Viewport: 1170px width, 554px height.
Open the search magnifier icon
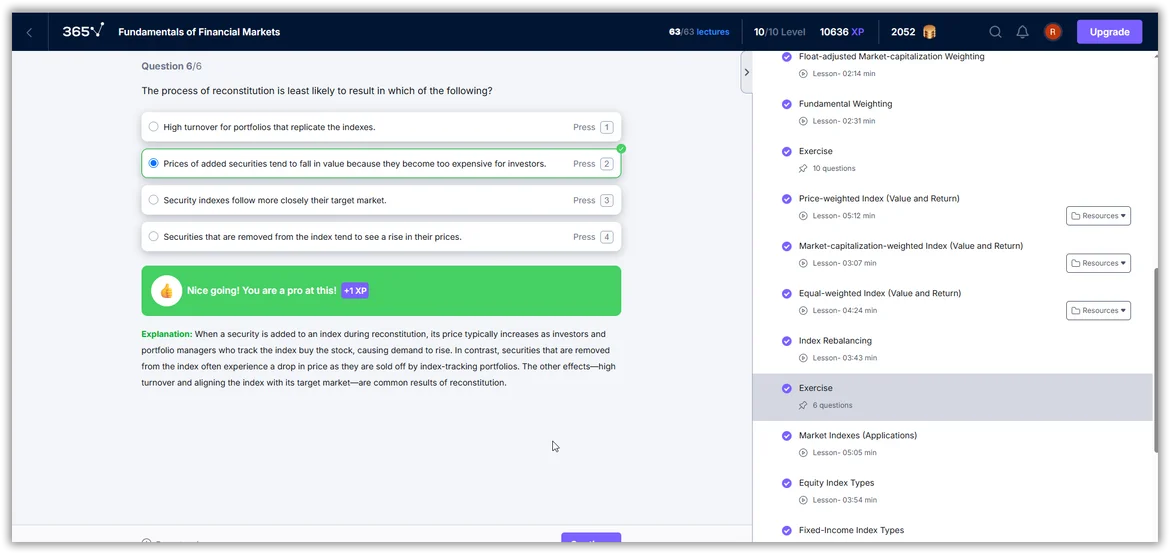pyautogui.click(x=995, y=32)
